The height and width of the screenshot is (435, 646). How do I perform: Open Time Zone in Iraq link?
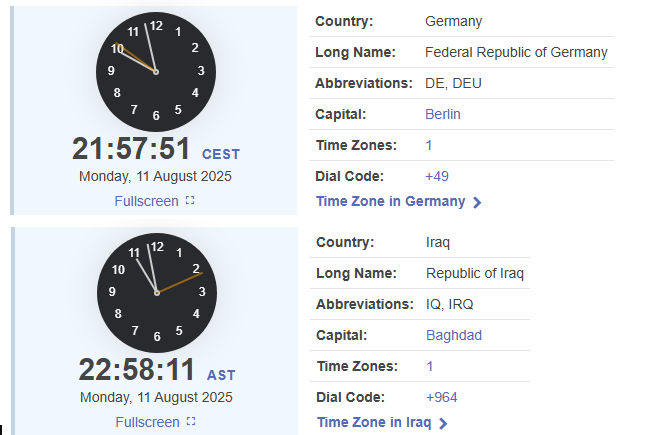coord(374,422)
